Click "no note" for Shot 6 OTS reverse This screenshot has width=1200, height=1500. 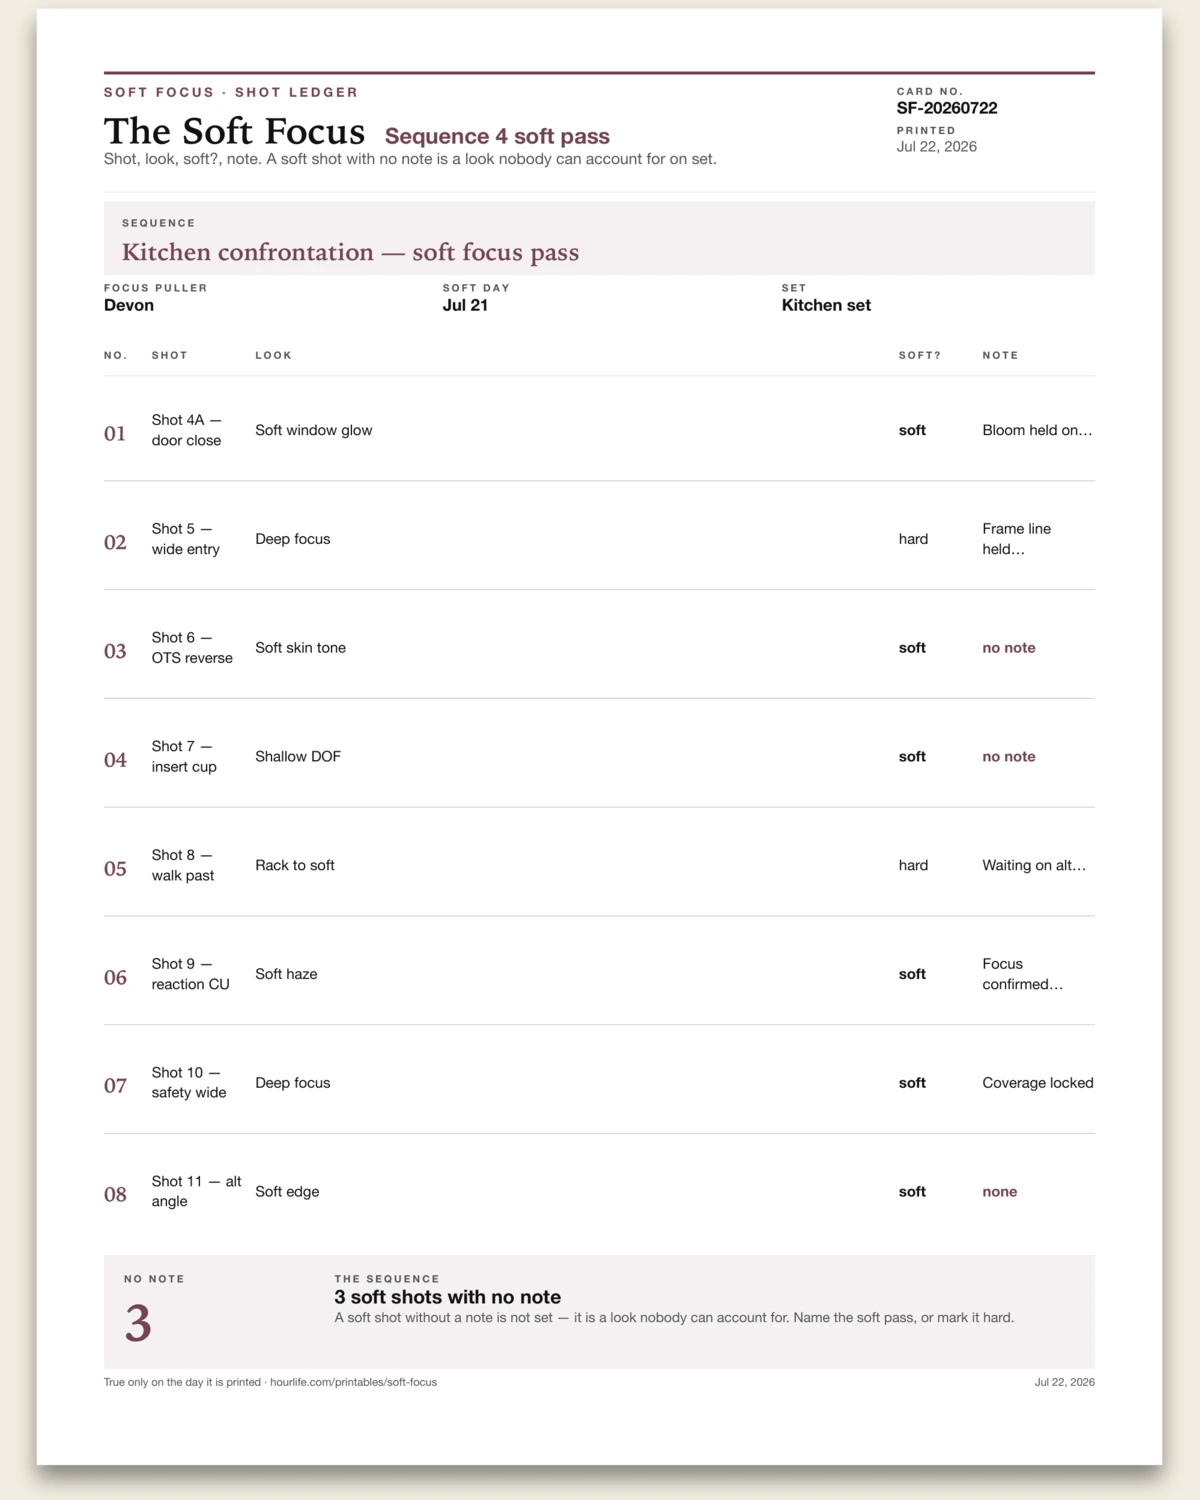click(x=1008, y=648)
